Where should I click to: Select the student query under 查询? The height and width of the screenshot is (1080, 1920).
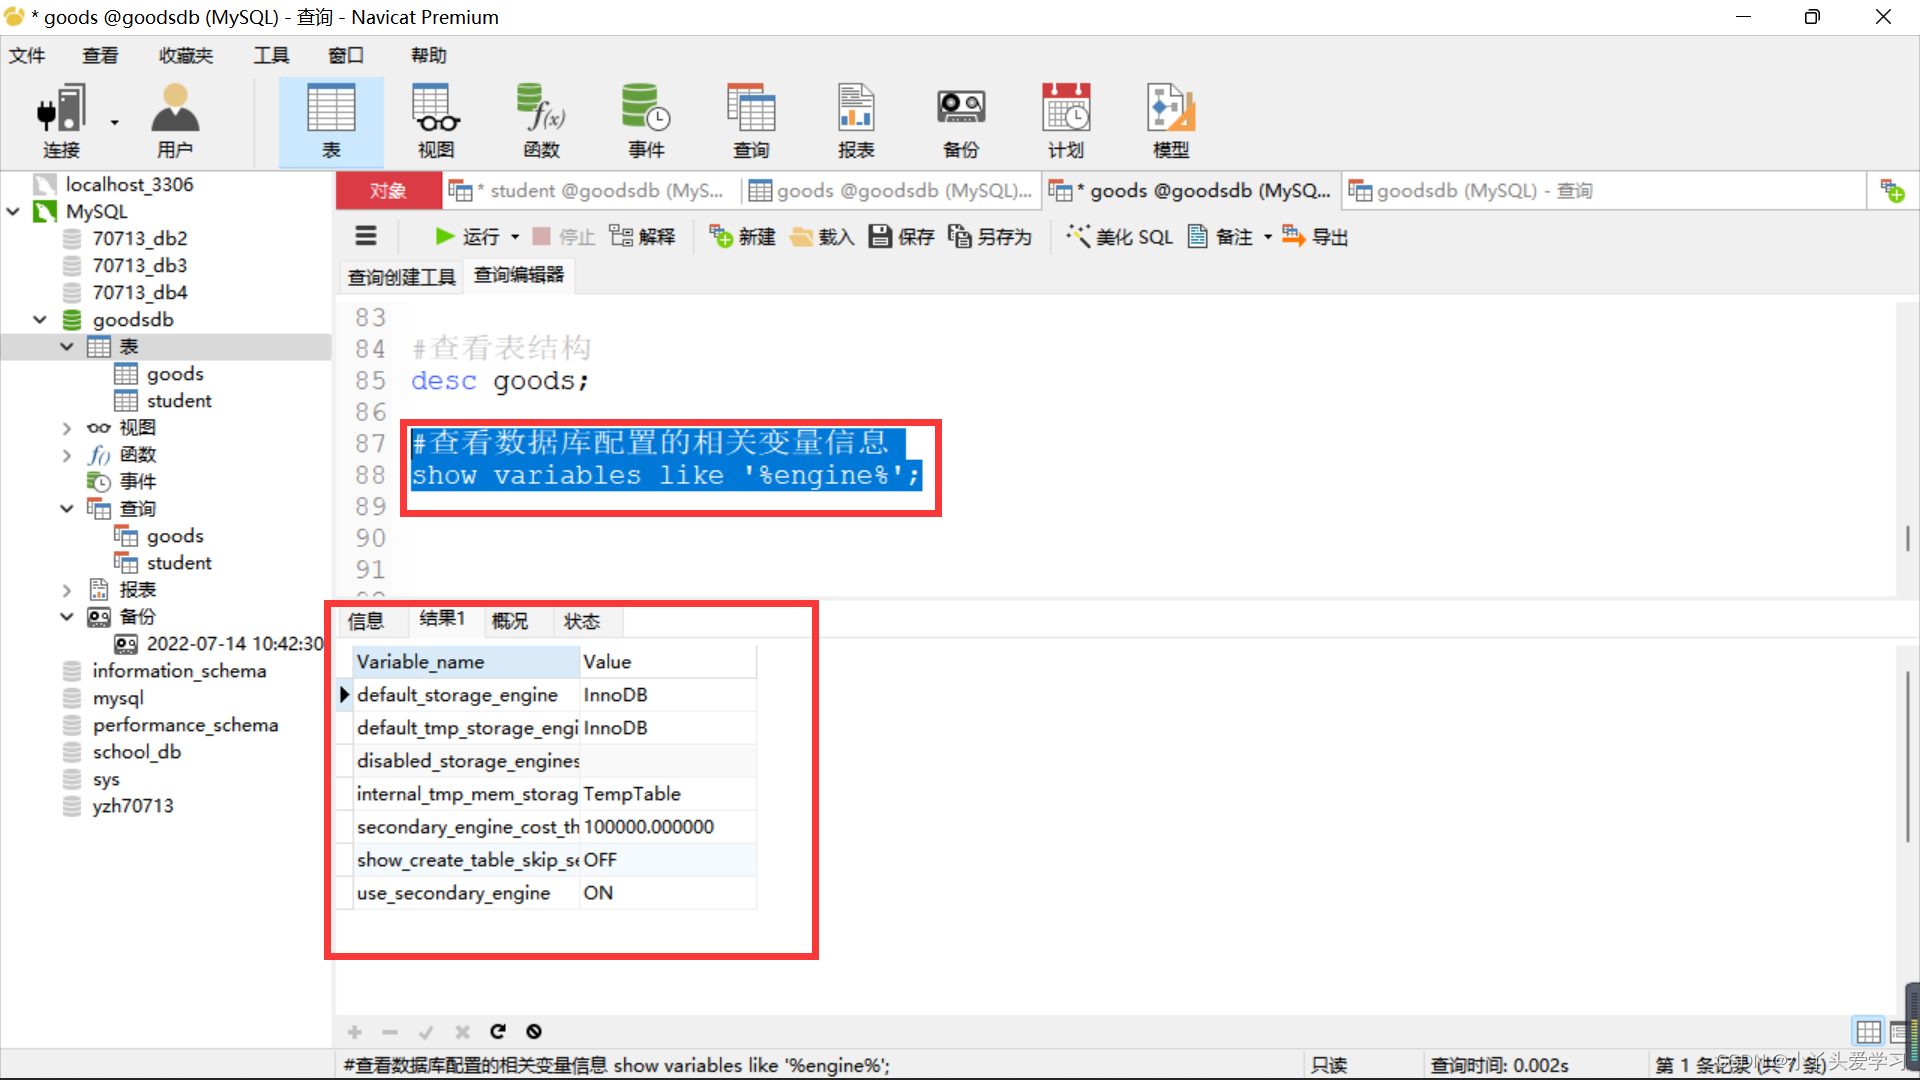pyautogui.click(x=179, y=562)
